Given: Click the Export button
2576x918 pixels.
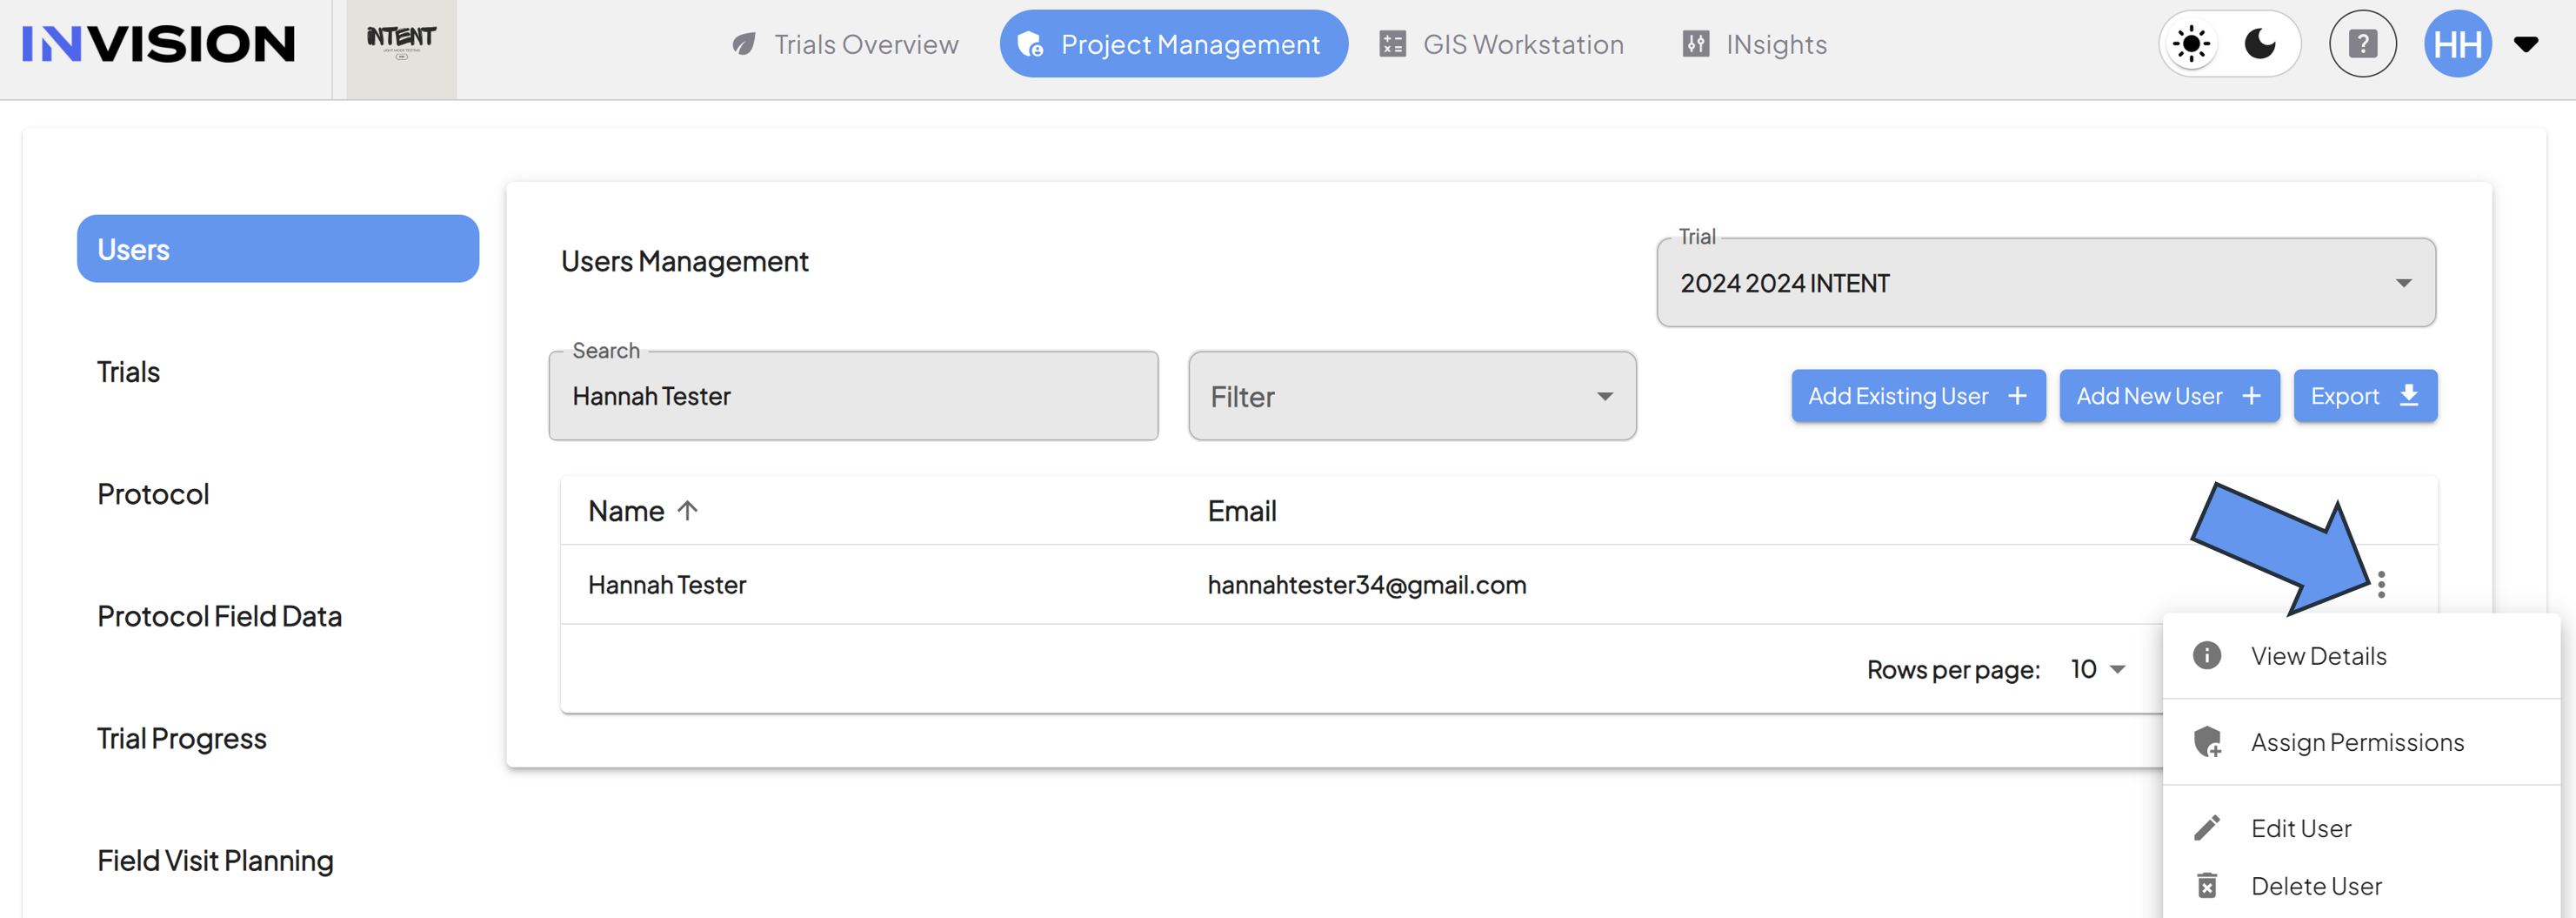Looking at the screenshot, I should (2365, 396).
